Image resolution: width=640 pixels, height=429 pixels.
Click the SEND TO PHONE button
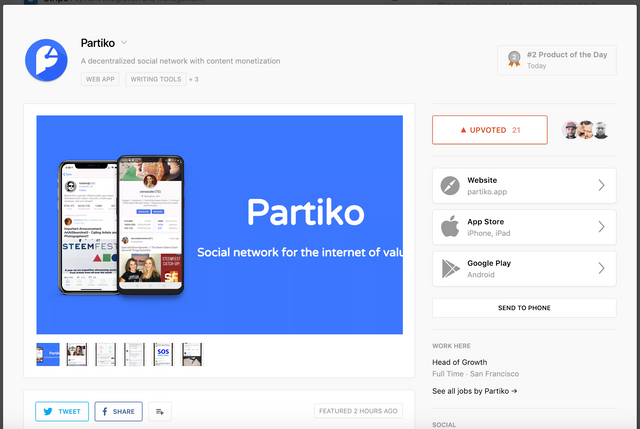tap(524, 308)
